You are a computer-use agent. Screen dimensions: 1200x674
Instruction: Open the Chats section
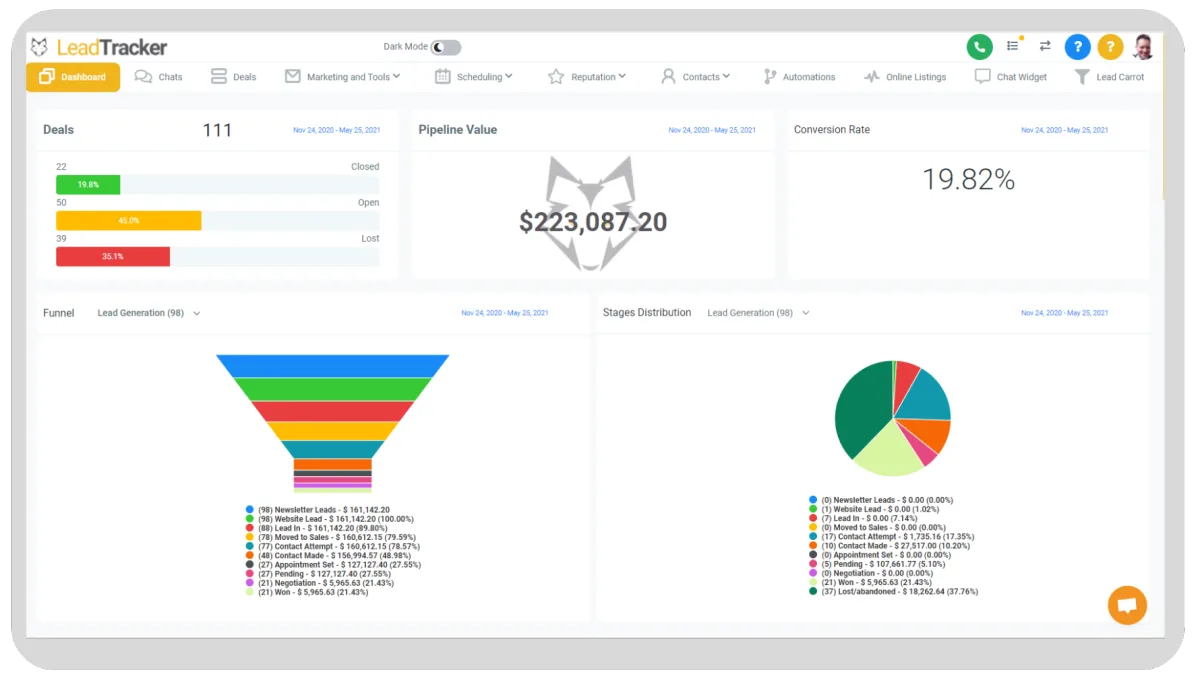pyautogui.click(x=159, y=77)
